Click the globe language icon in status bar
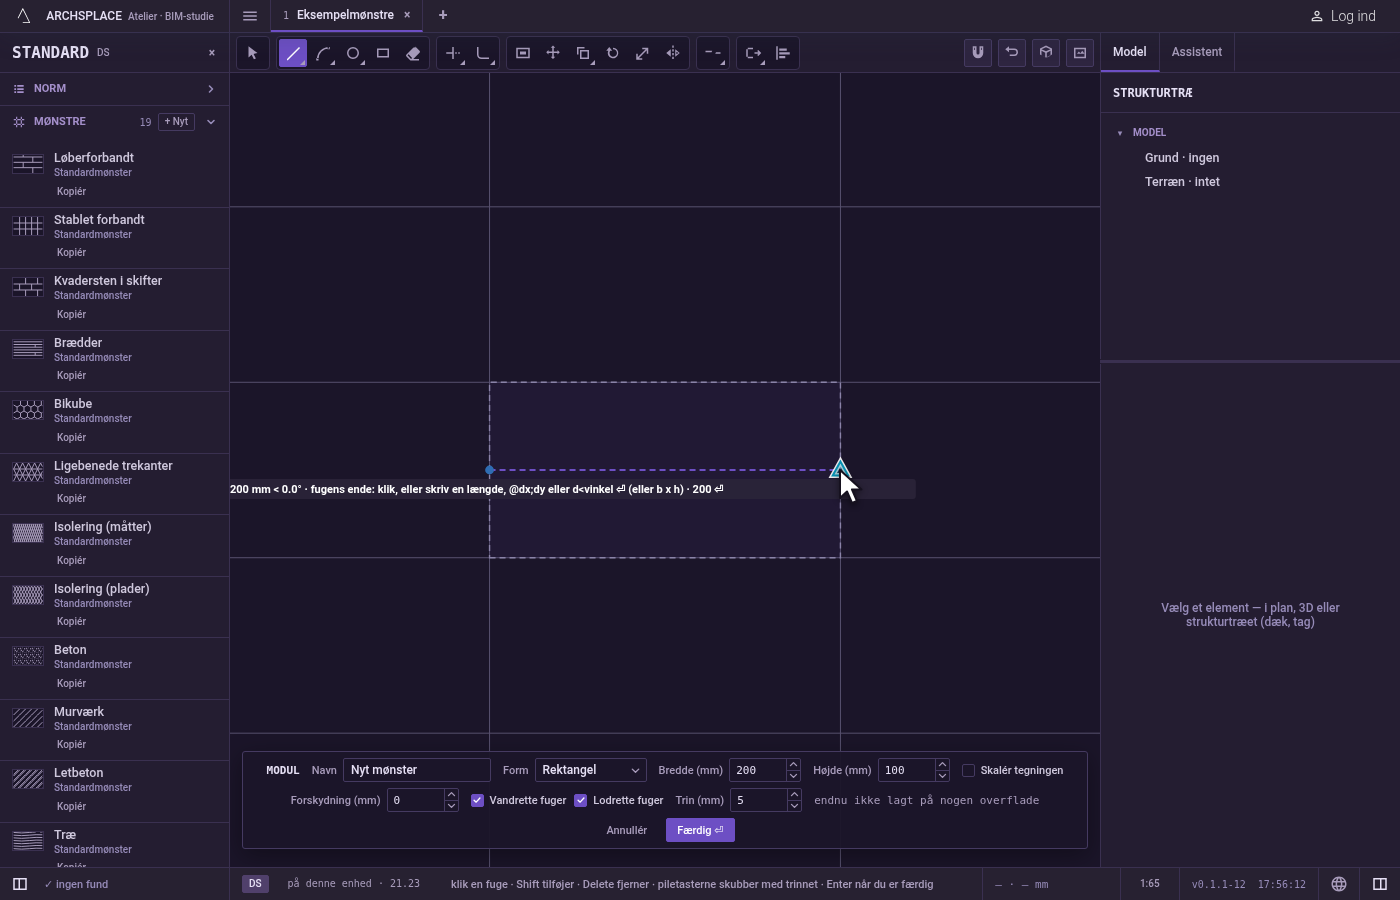 pyautogui.click(x=1339, y=884)
